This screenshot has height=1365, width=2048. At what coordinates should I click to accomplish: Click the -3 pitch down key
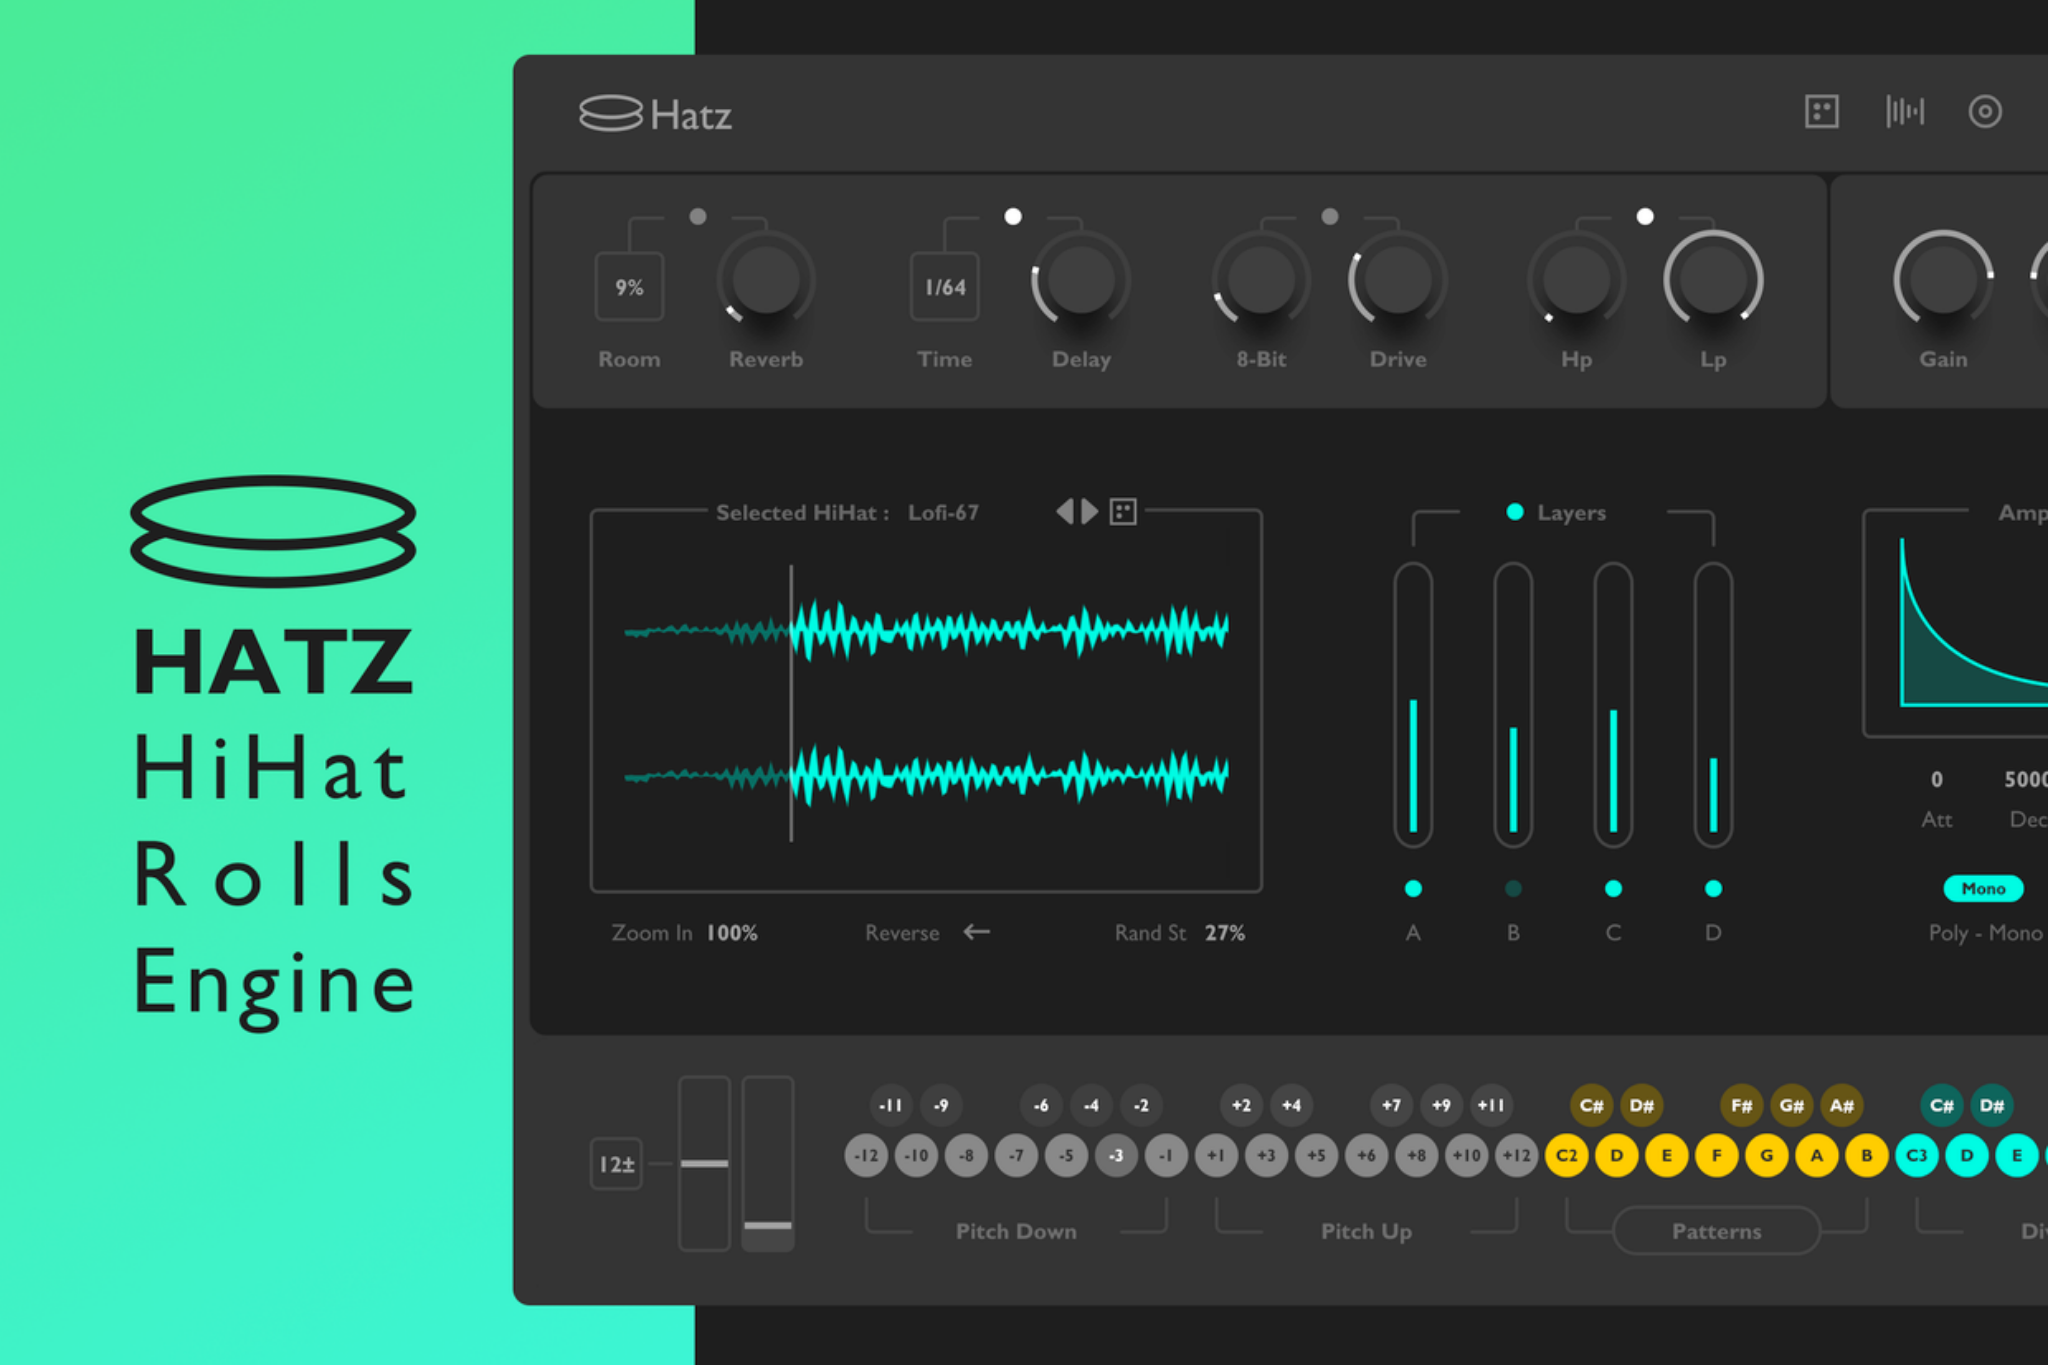click(1116, 1155)
